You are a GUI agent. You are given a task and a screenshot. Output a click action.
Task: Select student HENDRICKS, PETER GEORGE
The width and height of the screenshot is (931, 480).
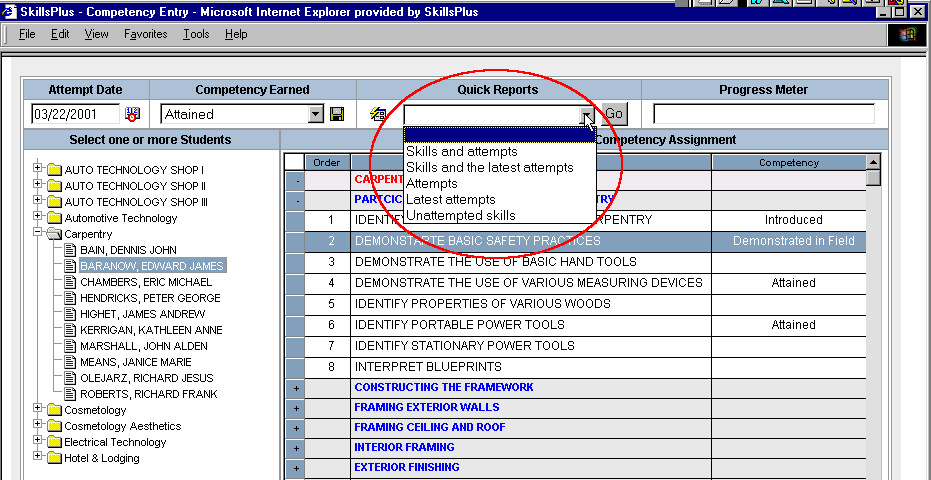click(x=150, y=298)
